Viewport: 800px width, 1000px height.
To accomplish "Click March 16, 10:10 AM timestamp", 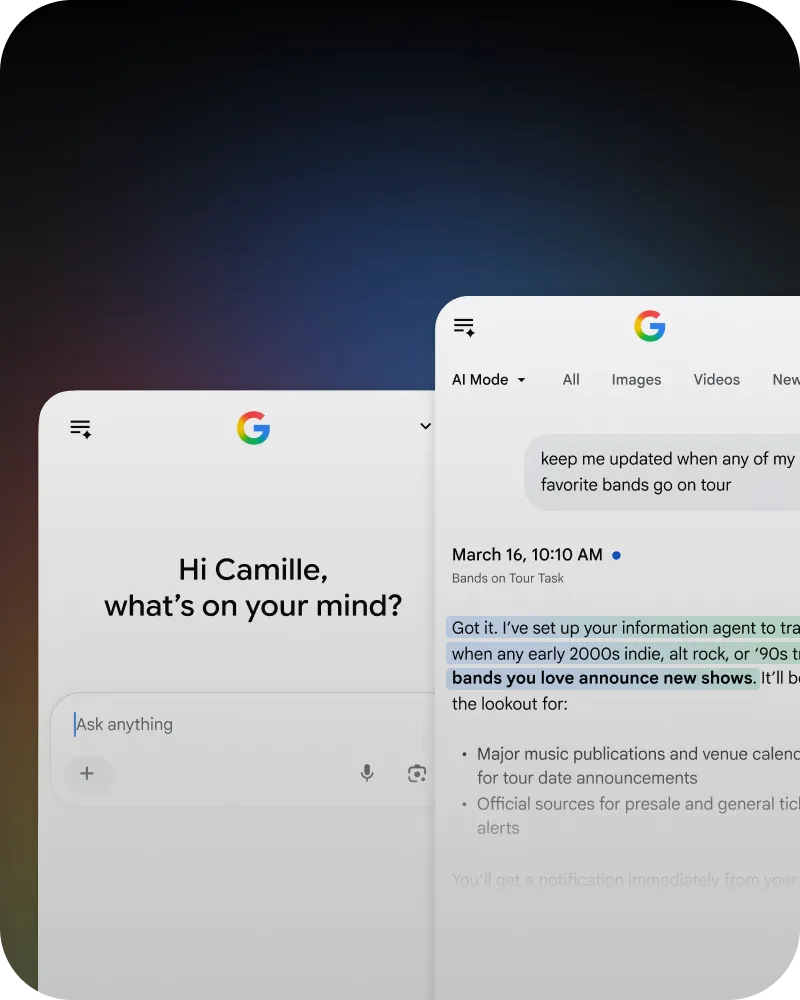I will coord(527,555).
